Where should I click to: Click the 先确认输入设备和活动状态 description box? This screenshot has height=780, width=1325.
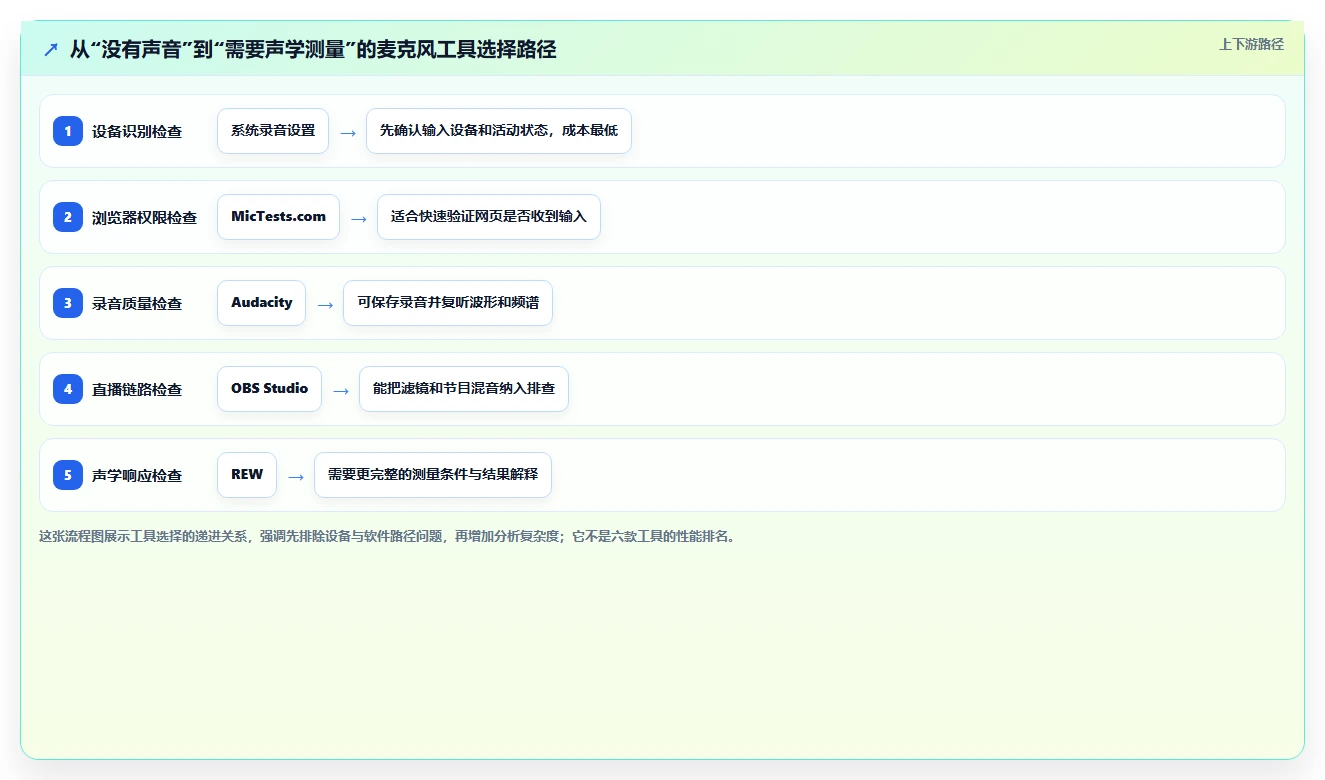[x=499, y=131]
